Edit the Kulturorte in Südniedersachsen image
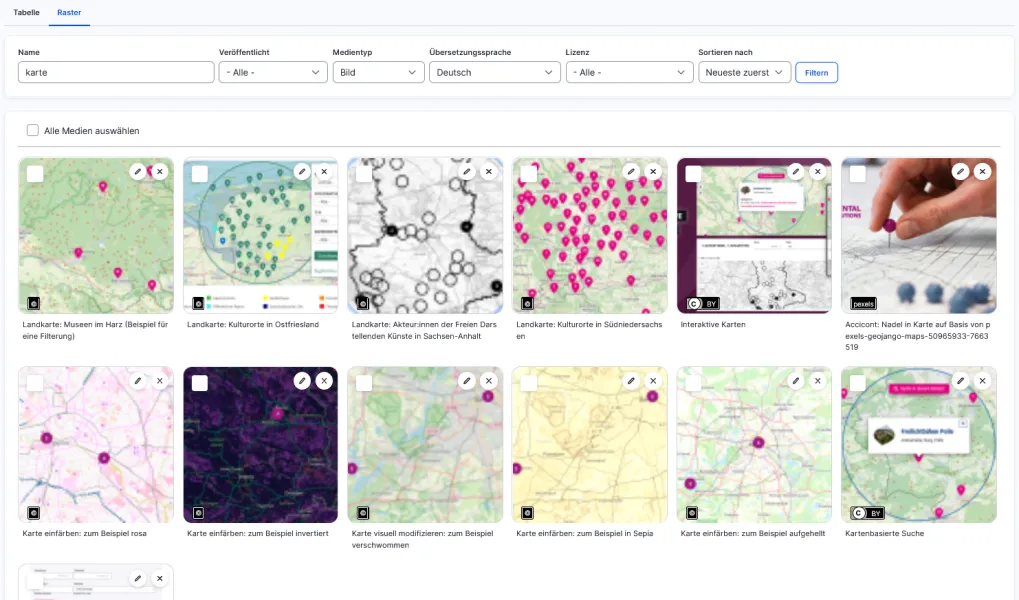1019x600 pixels. (x=631, y=172)
